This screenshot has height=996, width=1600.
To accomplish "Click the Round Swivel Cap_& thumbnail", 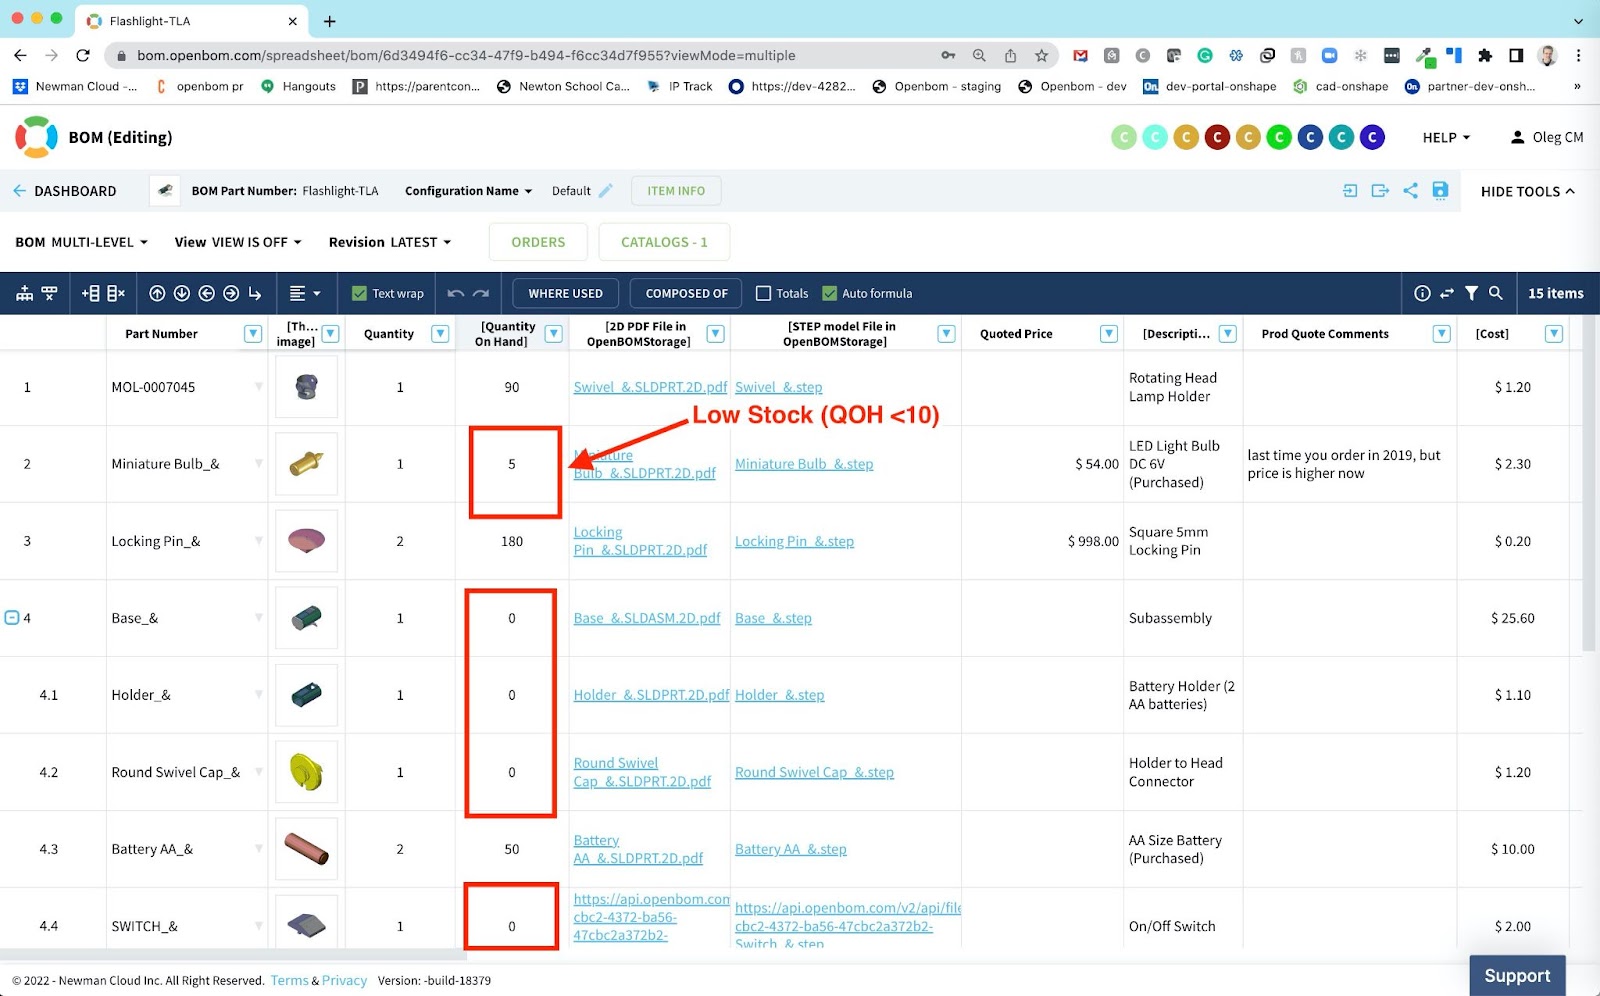I will click(307, 772).
